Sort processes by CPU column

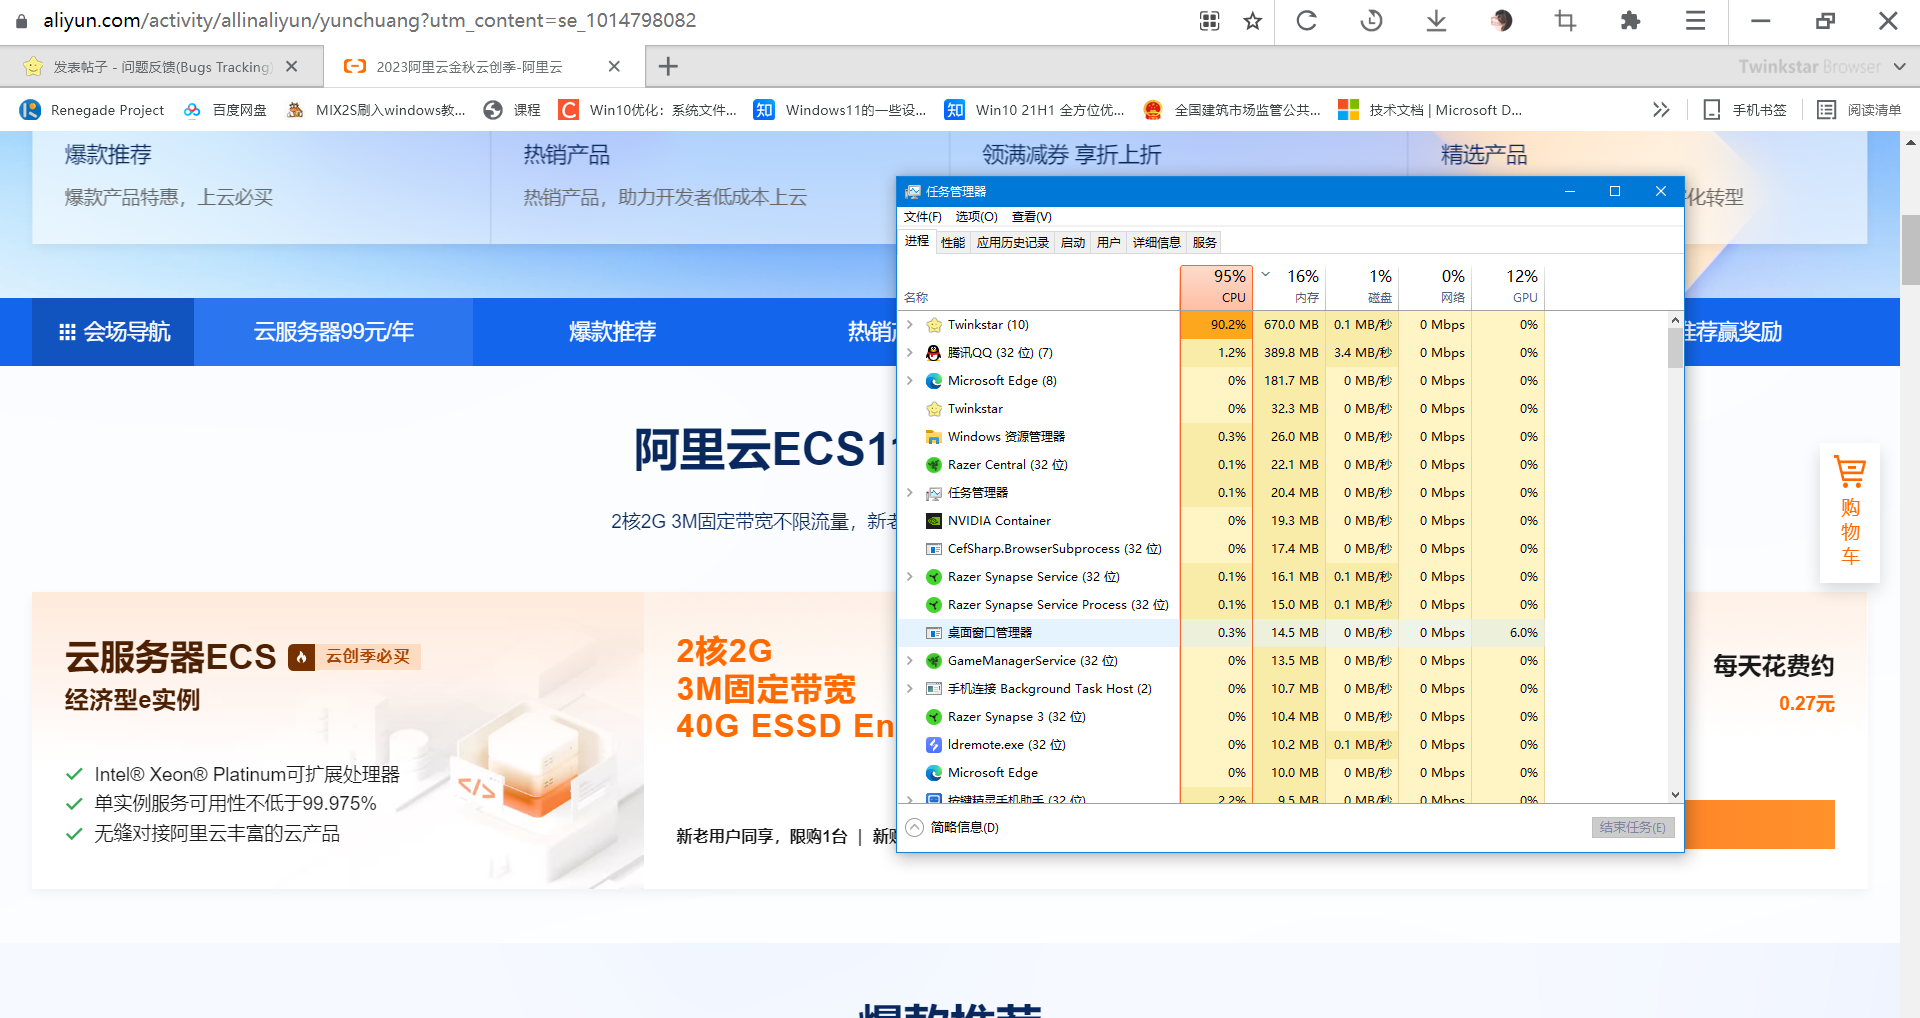tap(1216, 286)
